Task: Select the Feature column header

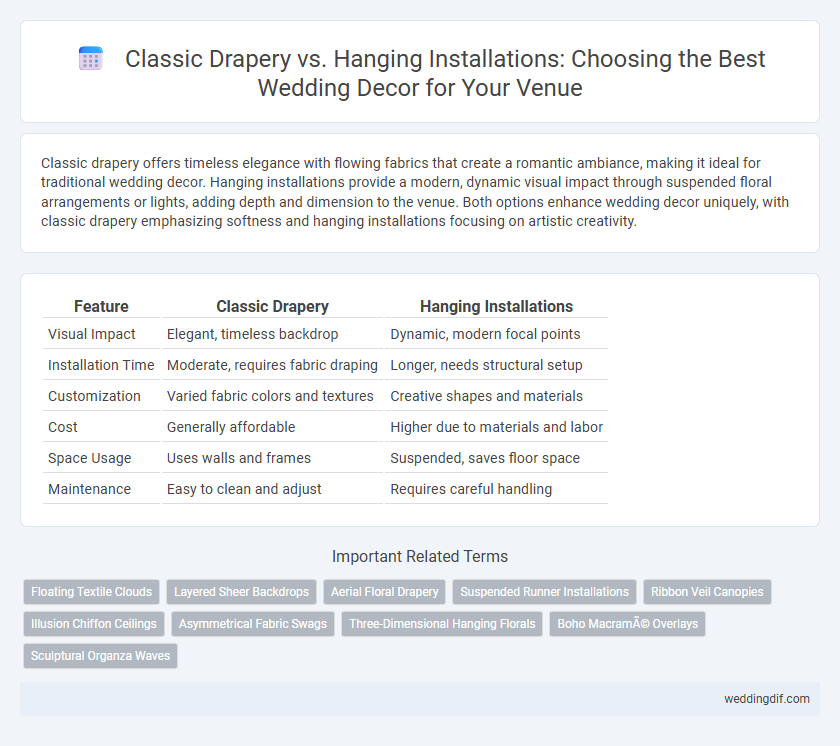Action: coord(101,306)
